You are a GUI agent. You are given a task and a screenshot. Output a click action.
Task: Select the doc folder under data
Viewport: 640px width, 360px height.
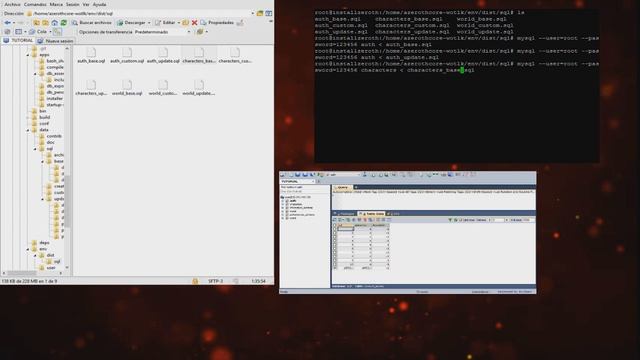pyautogui.click(x=50, y=142)
